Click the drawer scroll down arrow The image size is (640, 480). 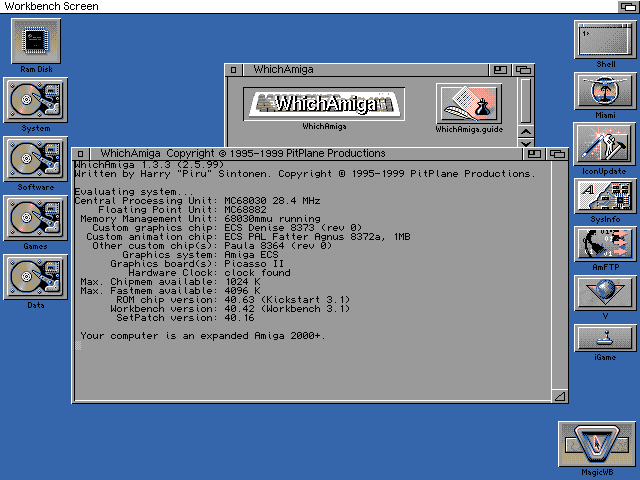point(526,143)
